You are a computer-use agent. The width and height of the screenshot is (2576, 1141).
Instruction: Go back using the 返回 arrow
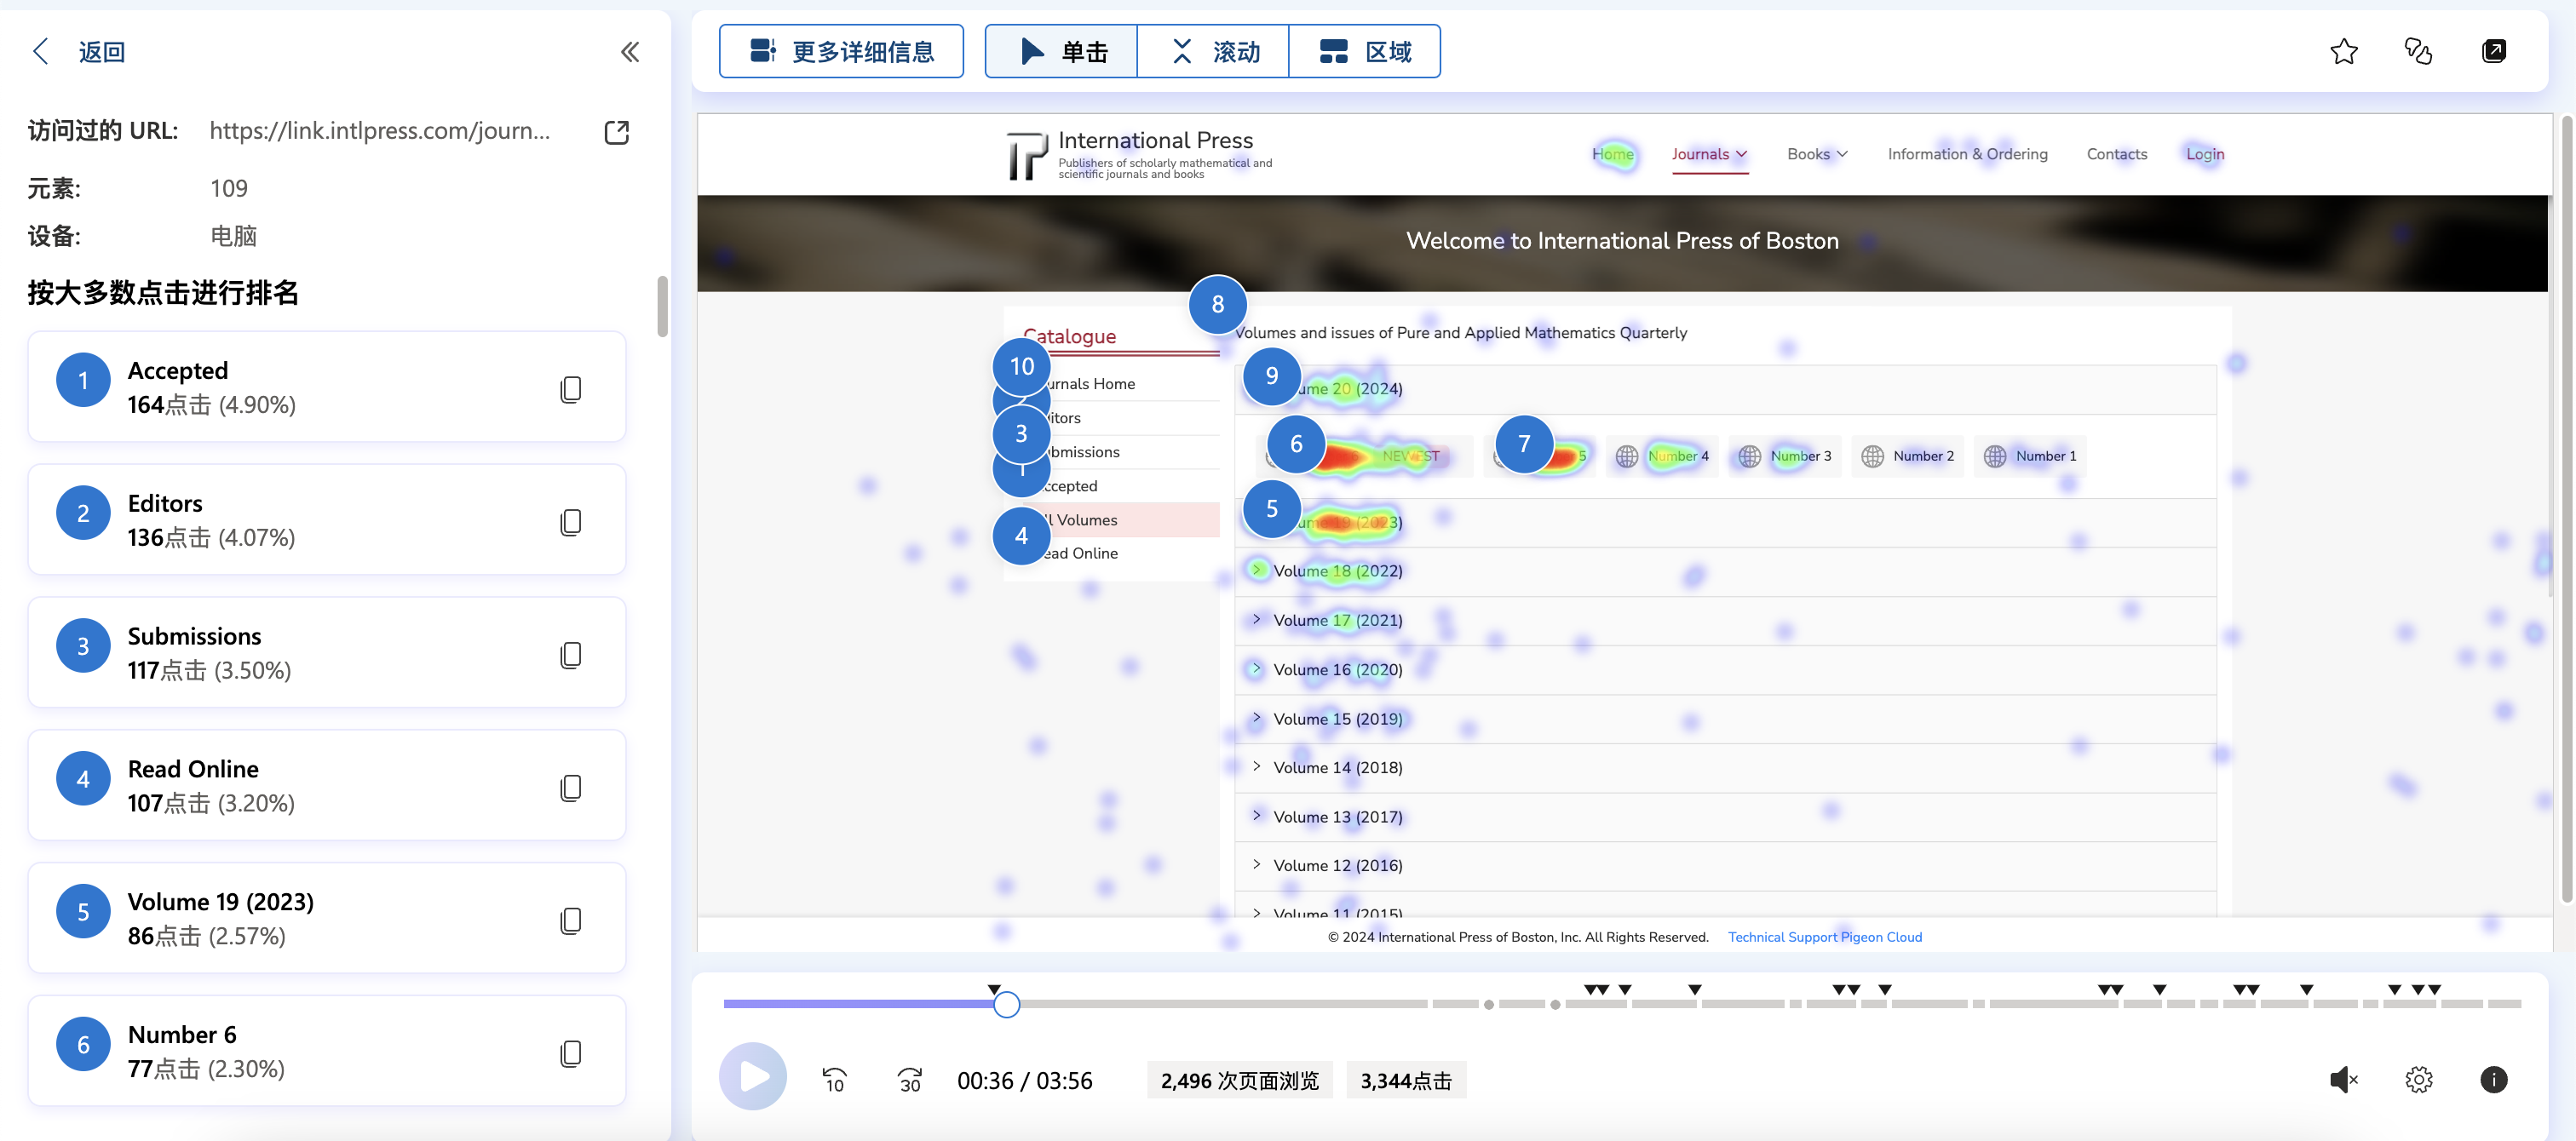pos(41,52)
